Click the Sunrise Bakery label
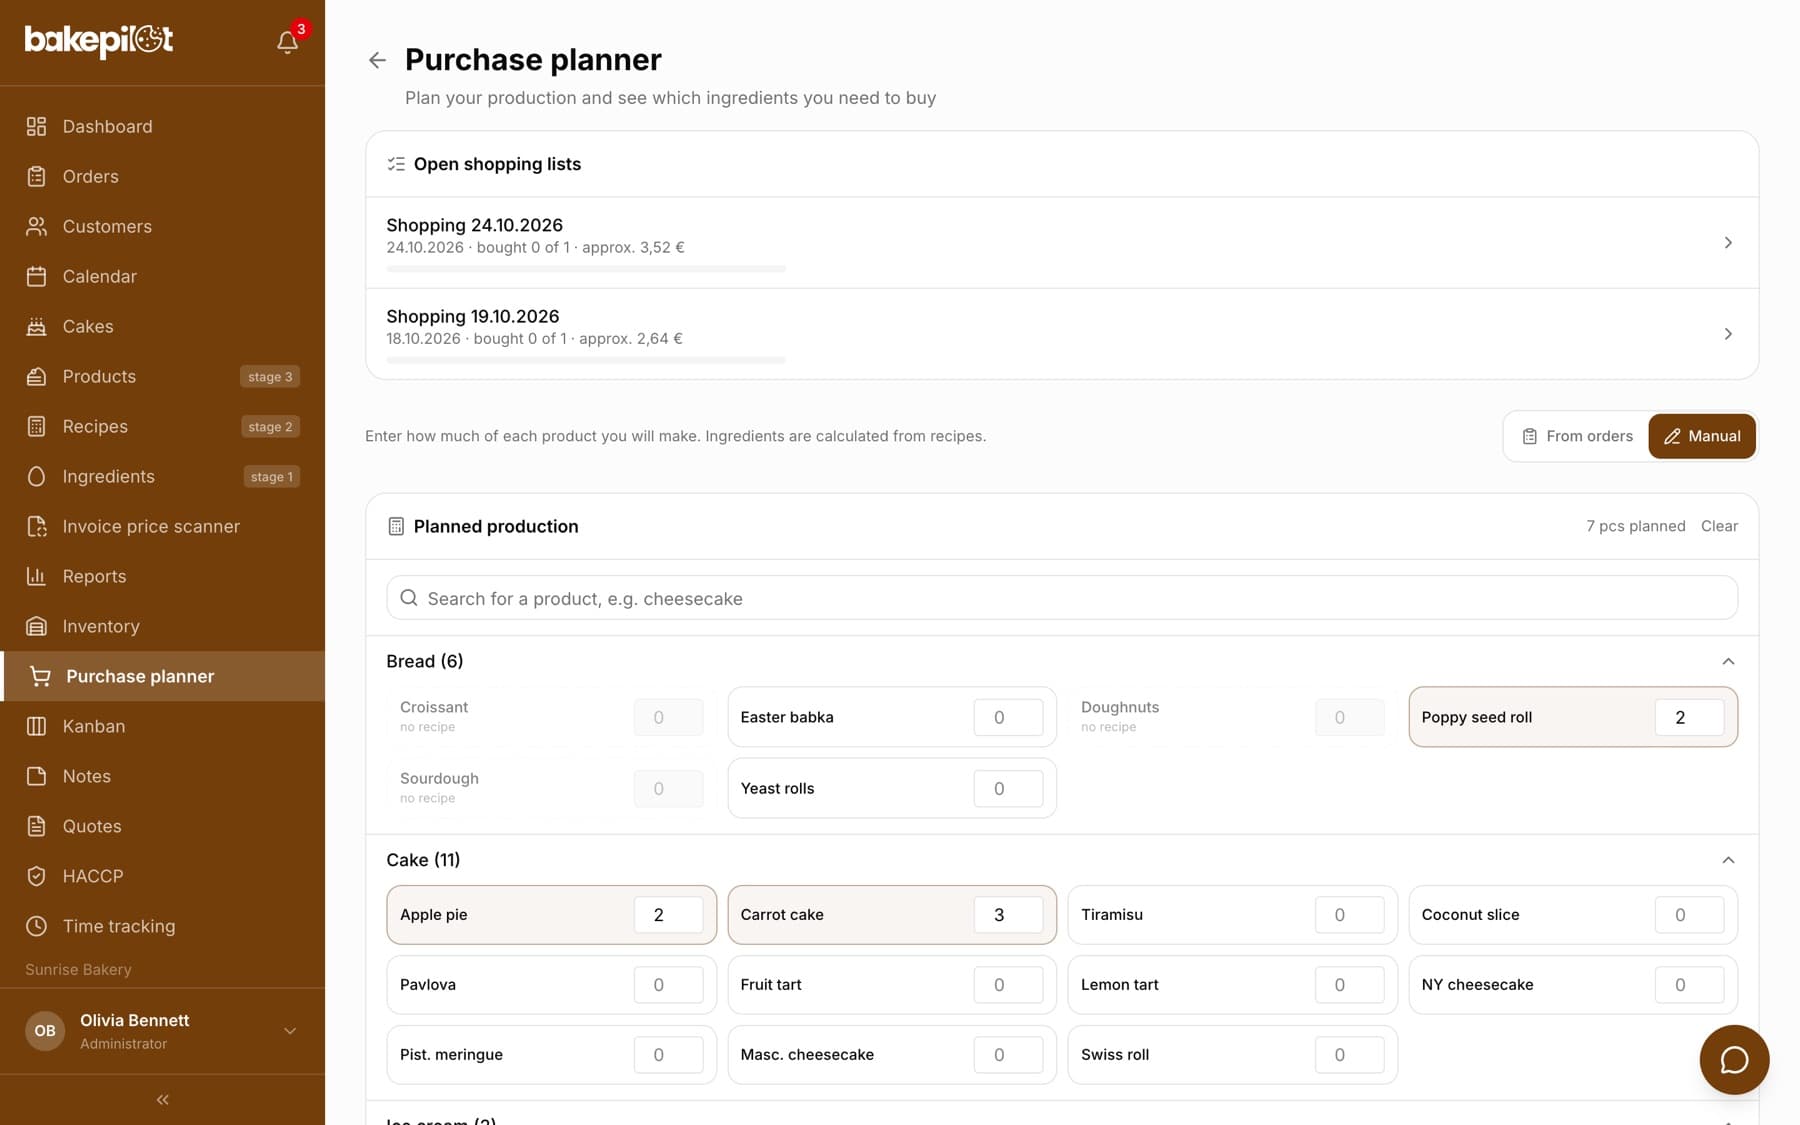This screenshot has height=1125, width=1800. 78,970
